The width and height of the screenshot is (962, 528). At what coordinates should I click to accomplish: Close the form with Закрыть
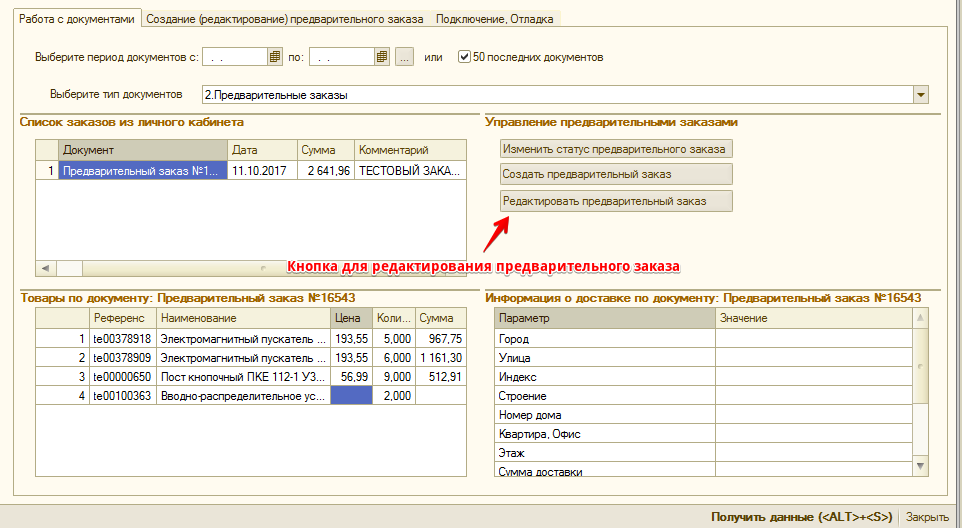(x=927, y=517)
